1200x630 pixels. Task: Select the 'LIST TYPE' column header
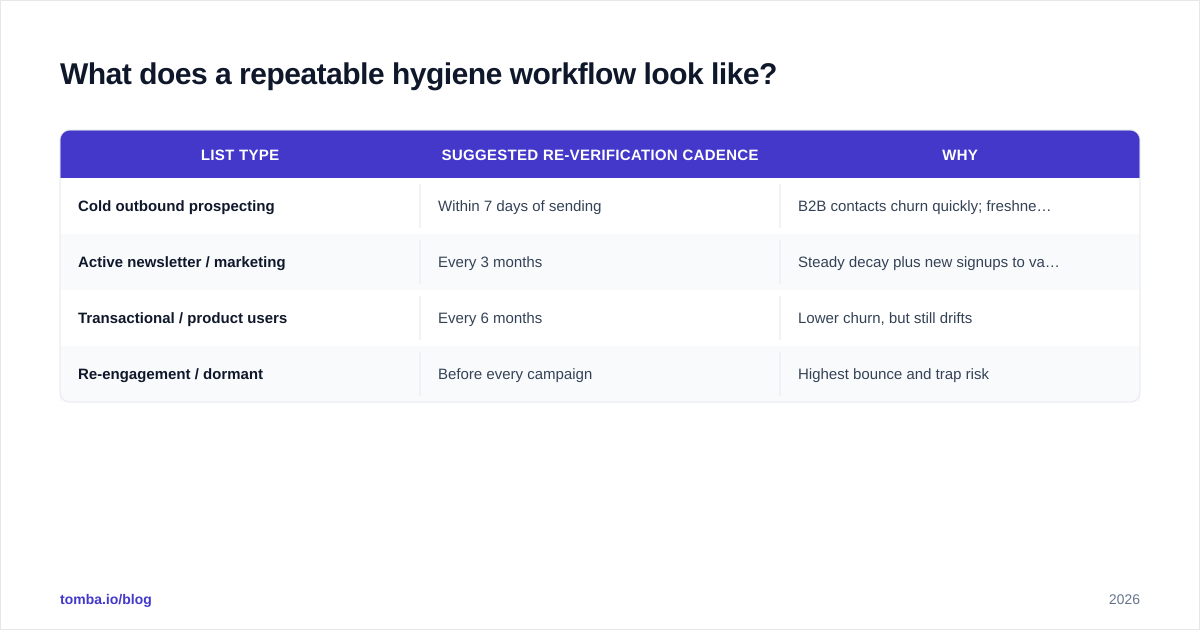coord(240,155)
